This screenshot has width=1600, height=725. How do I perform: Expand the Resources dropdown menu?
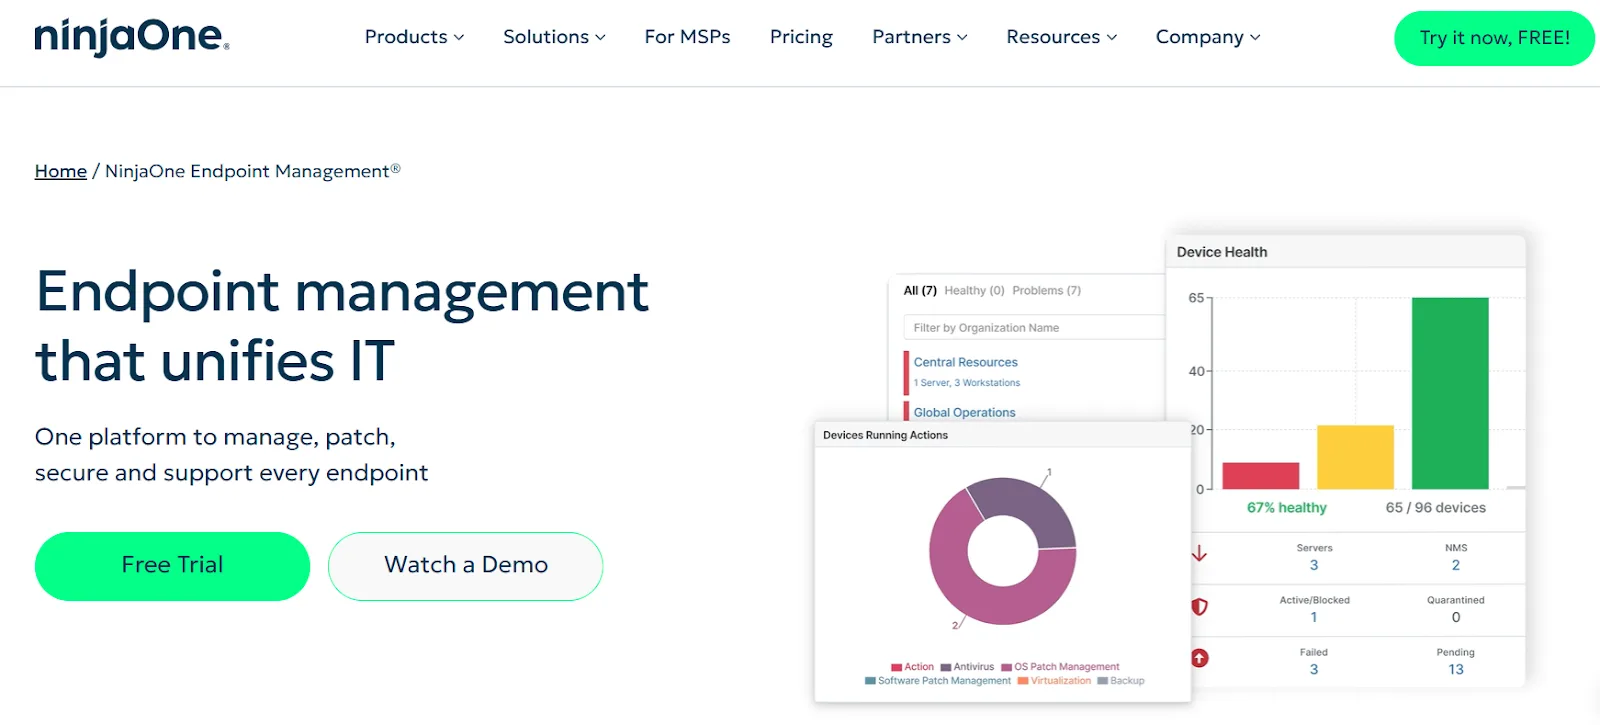(x=1061, y=37)
